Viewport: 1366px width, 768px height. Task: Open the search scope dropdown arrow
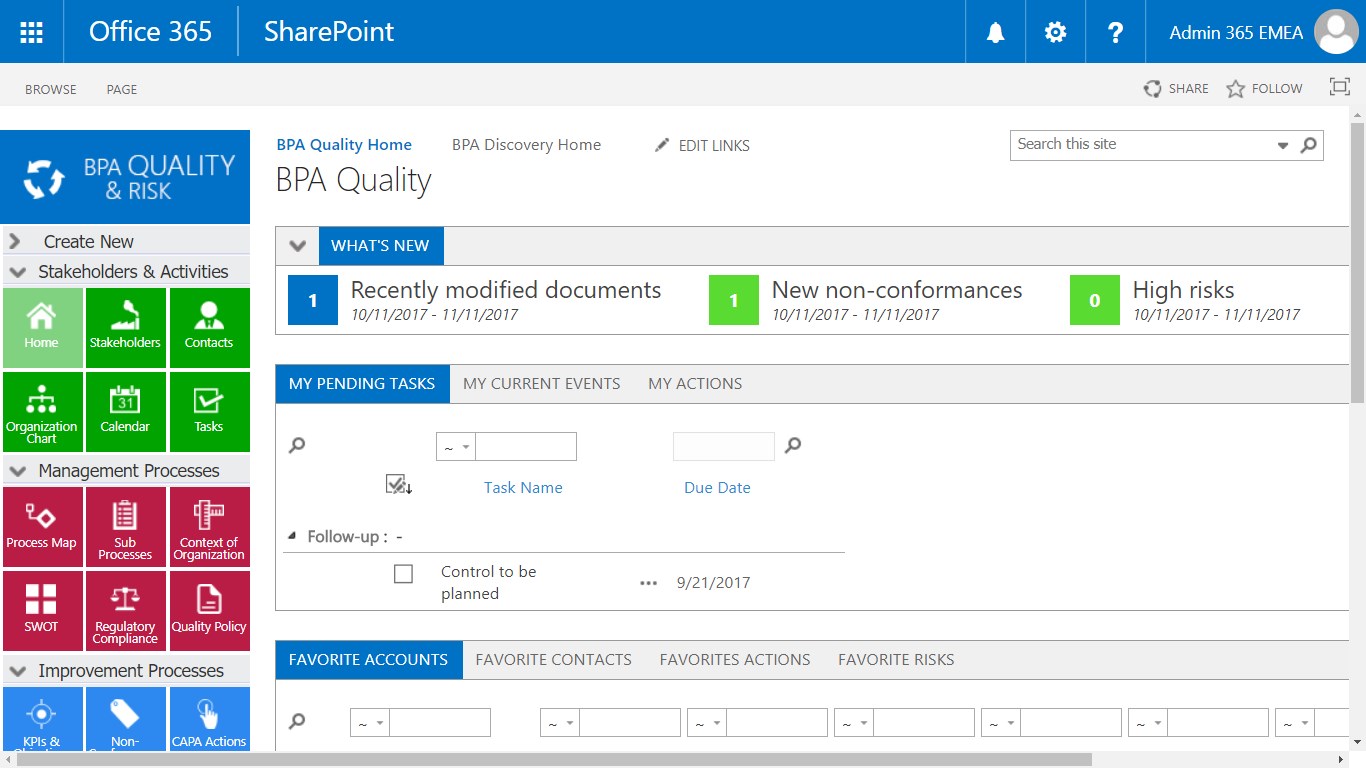tap(1283, 146)
